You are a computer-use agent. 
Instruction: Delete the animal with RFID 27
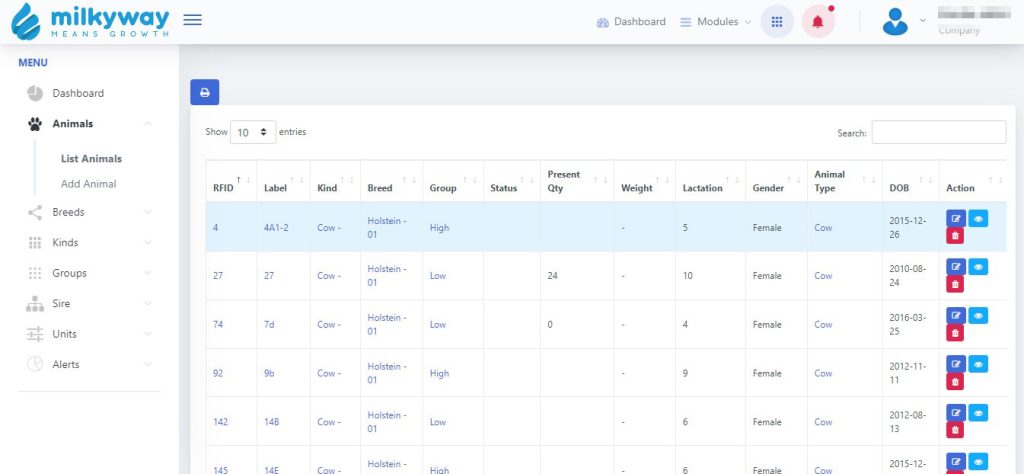956,284
